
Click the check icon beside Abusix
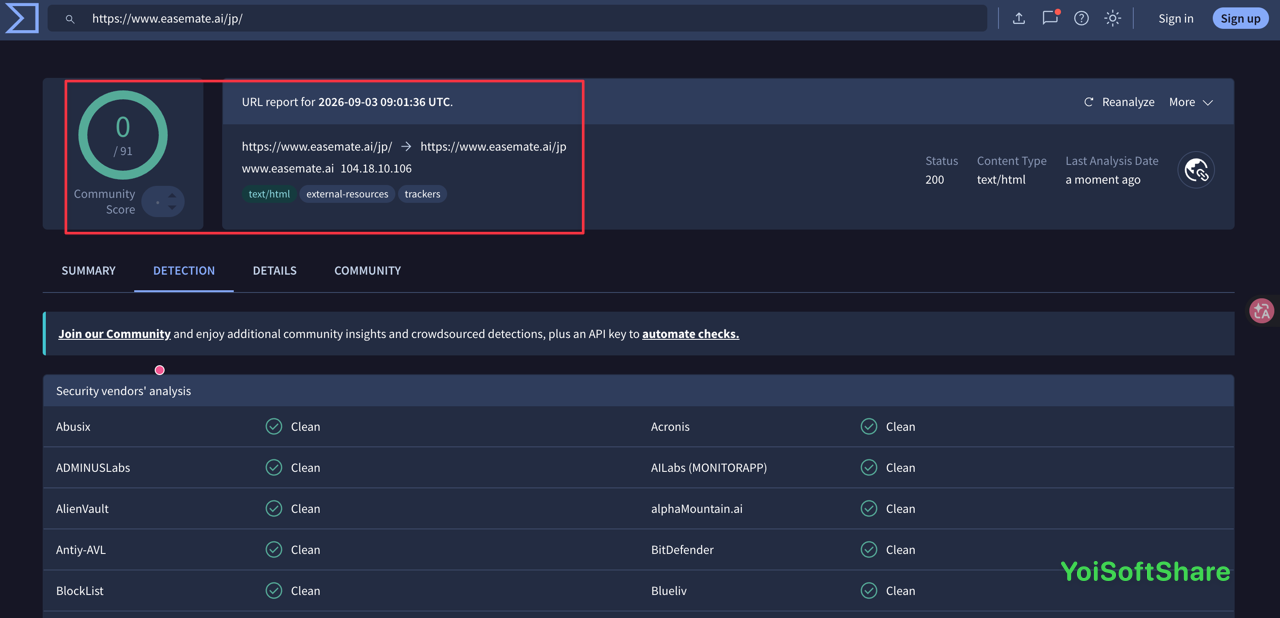click(274, 426)
